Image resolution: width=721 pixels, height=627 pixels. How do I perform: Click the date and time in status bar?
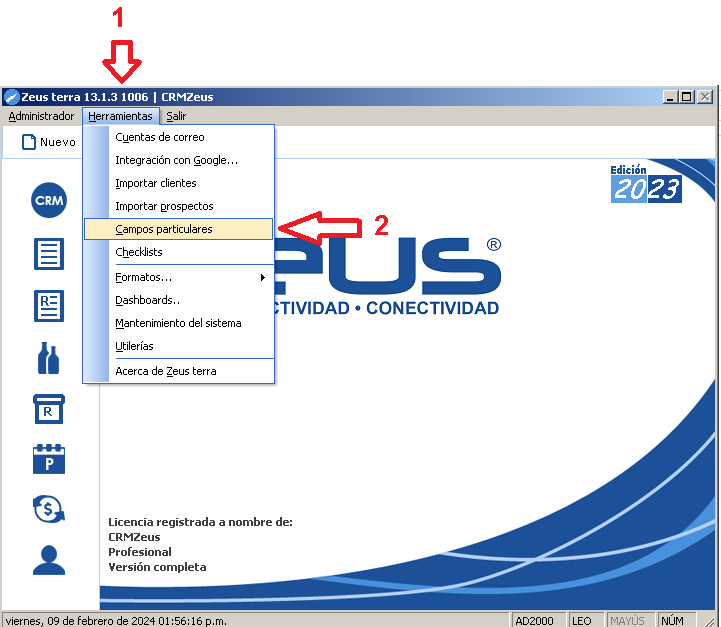pos(116,621)
